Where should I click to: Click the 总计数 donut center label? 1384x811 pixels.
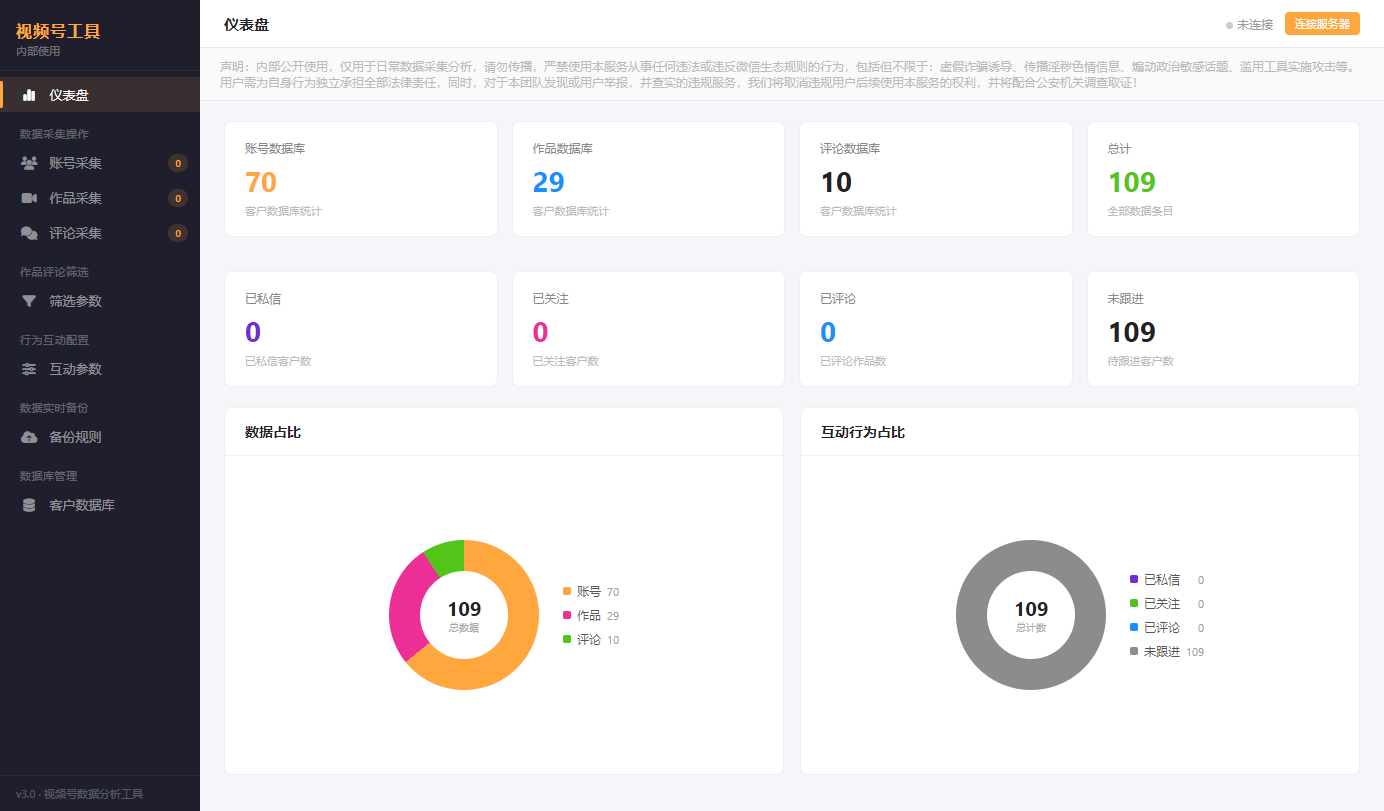pyautogui.click(x=1031, y=628)
